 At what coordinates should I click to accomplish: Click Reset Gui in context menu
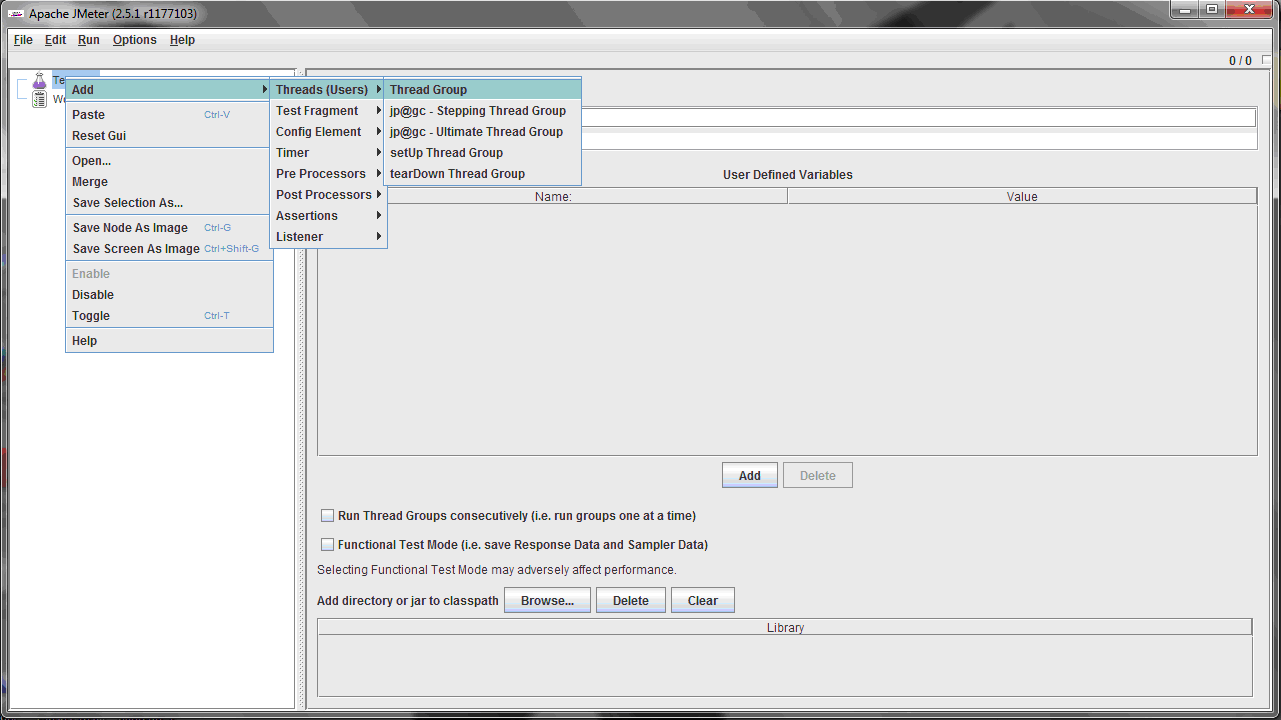[169, 136]
